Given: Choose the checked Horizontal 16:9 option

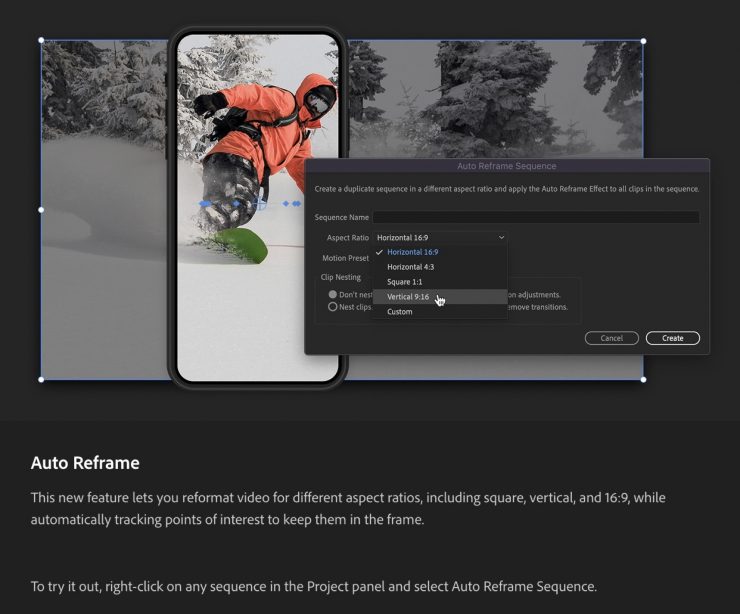Looking at the screenshot, I should point(412,252).
